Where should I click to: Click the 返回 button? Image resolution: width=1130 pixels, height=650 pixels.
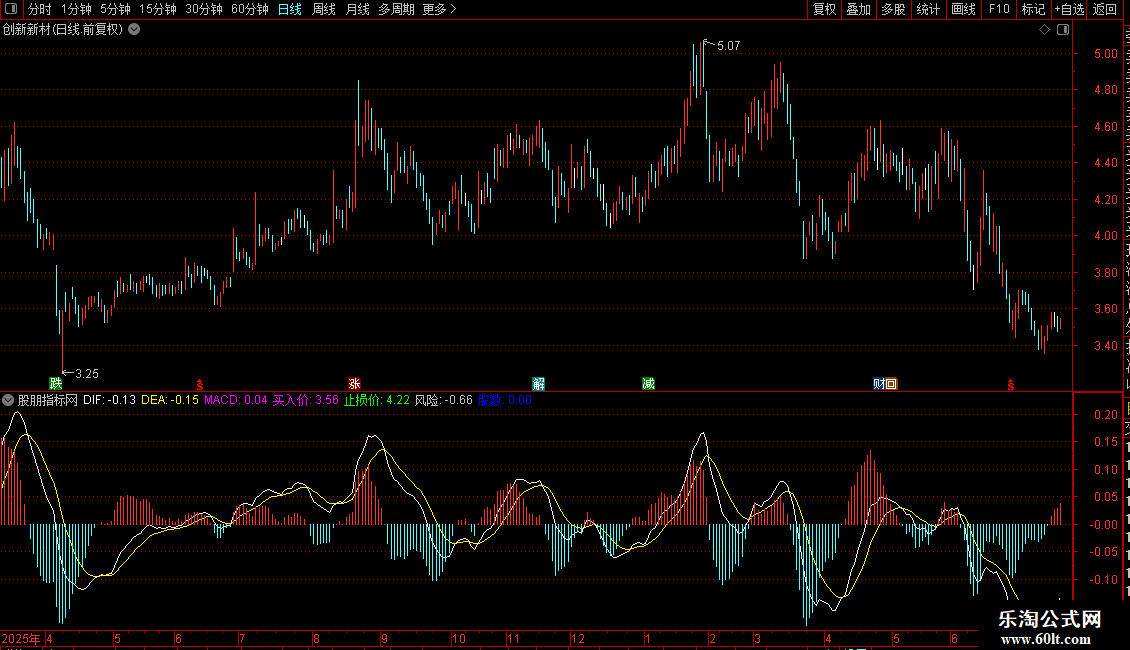(1105, 9)
